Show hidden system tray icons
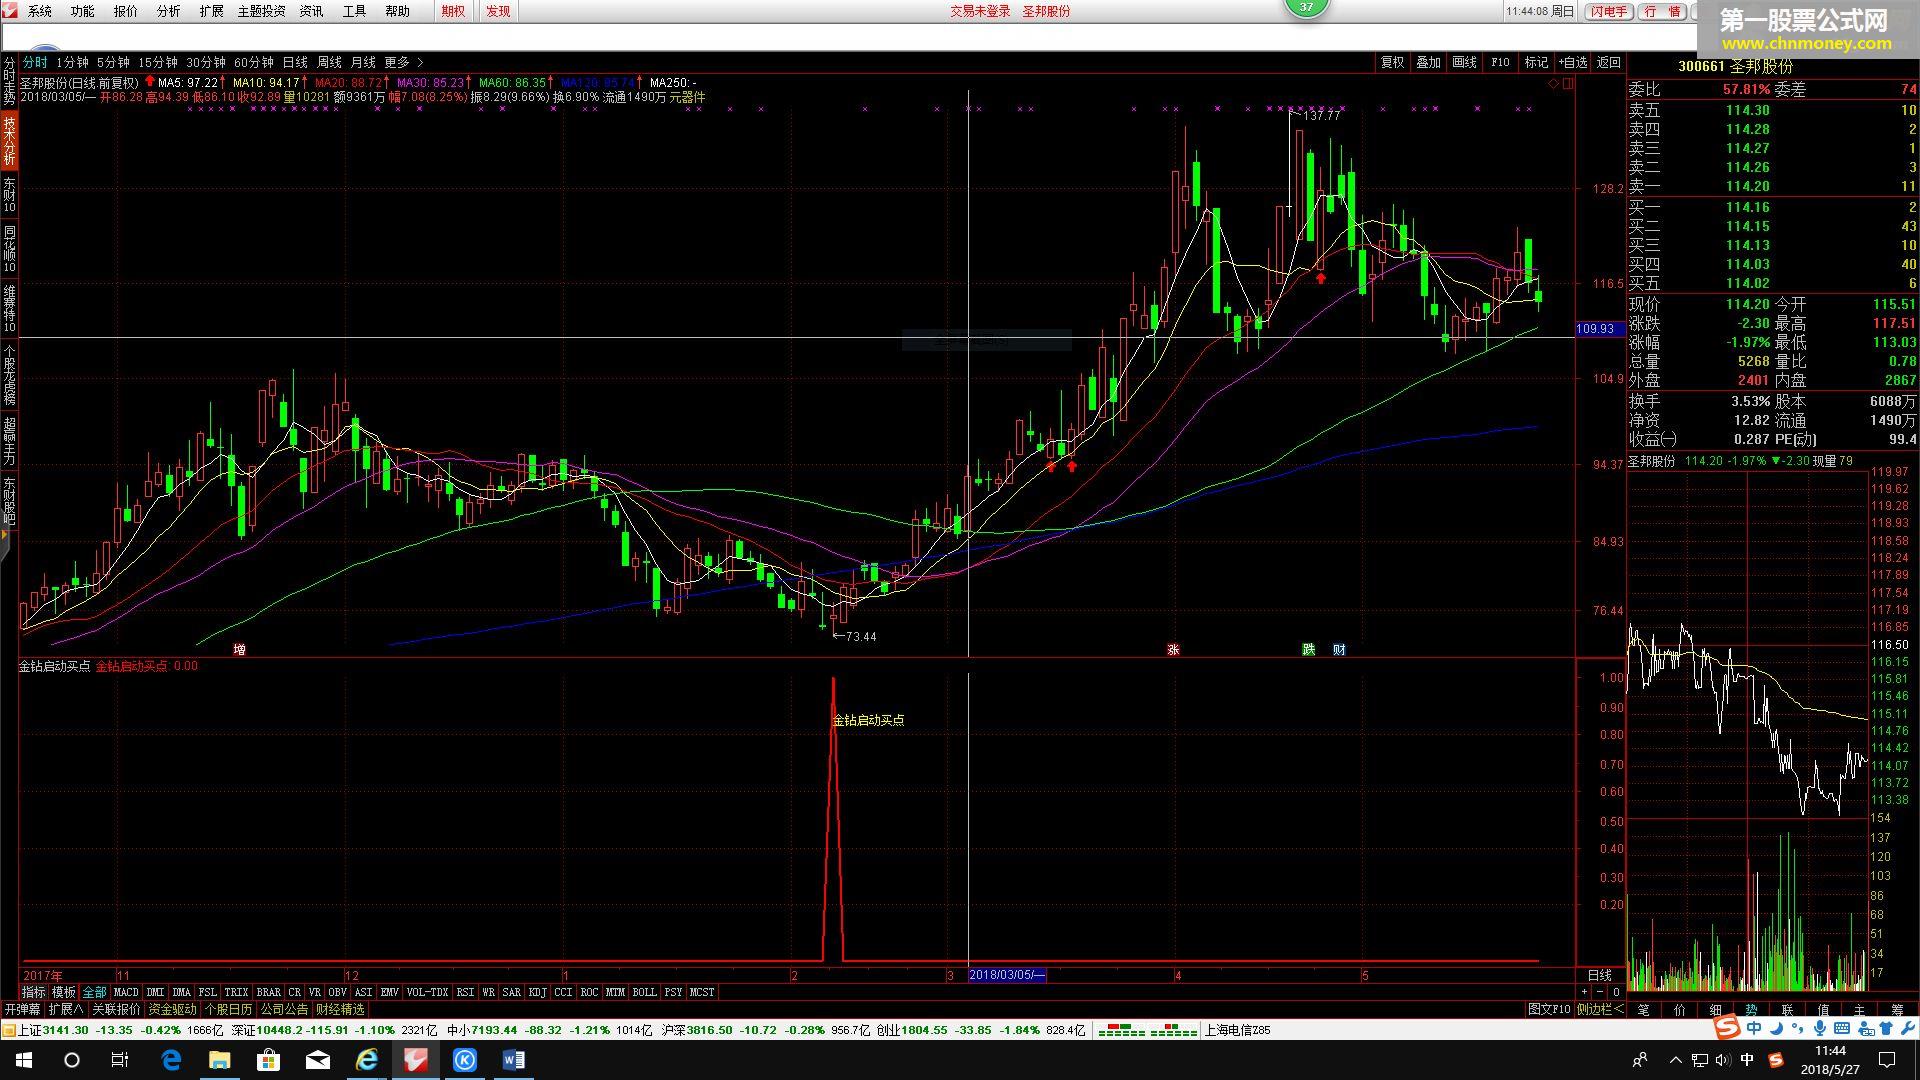This screenshot has height=1080, width=1920. click(x=1675, y=1059)
